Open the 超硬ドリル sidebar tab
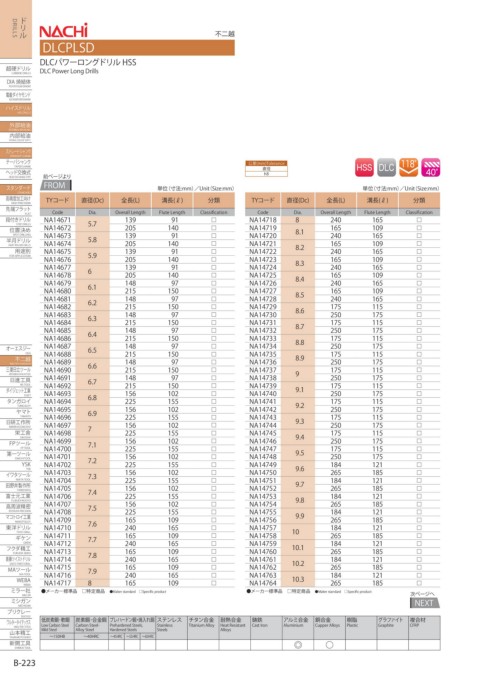Viewport: 480px width, 677px height. click(x=16, y=70)
